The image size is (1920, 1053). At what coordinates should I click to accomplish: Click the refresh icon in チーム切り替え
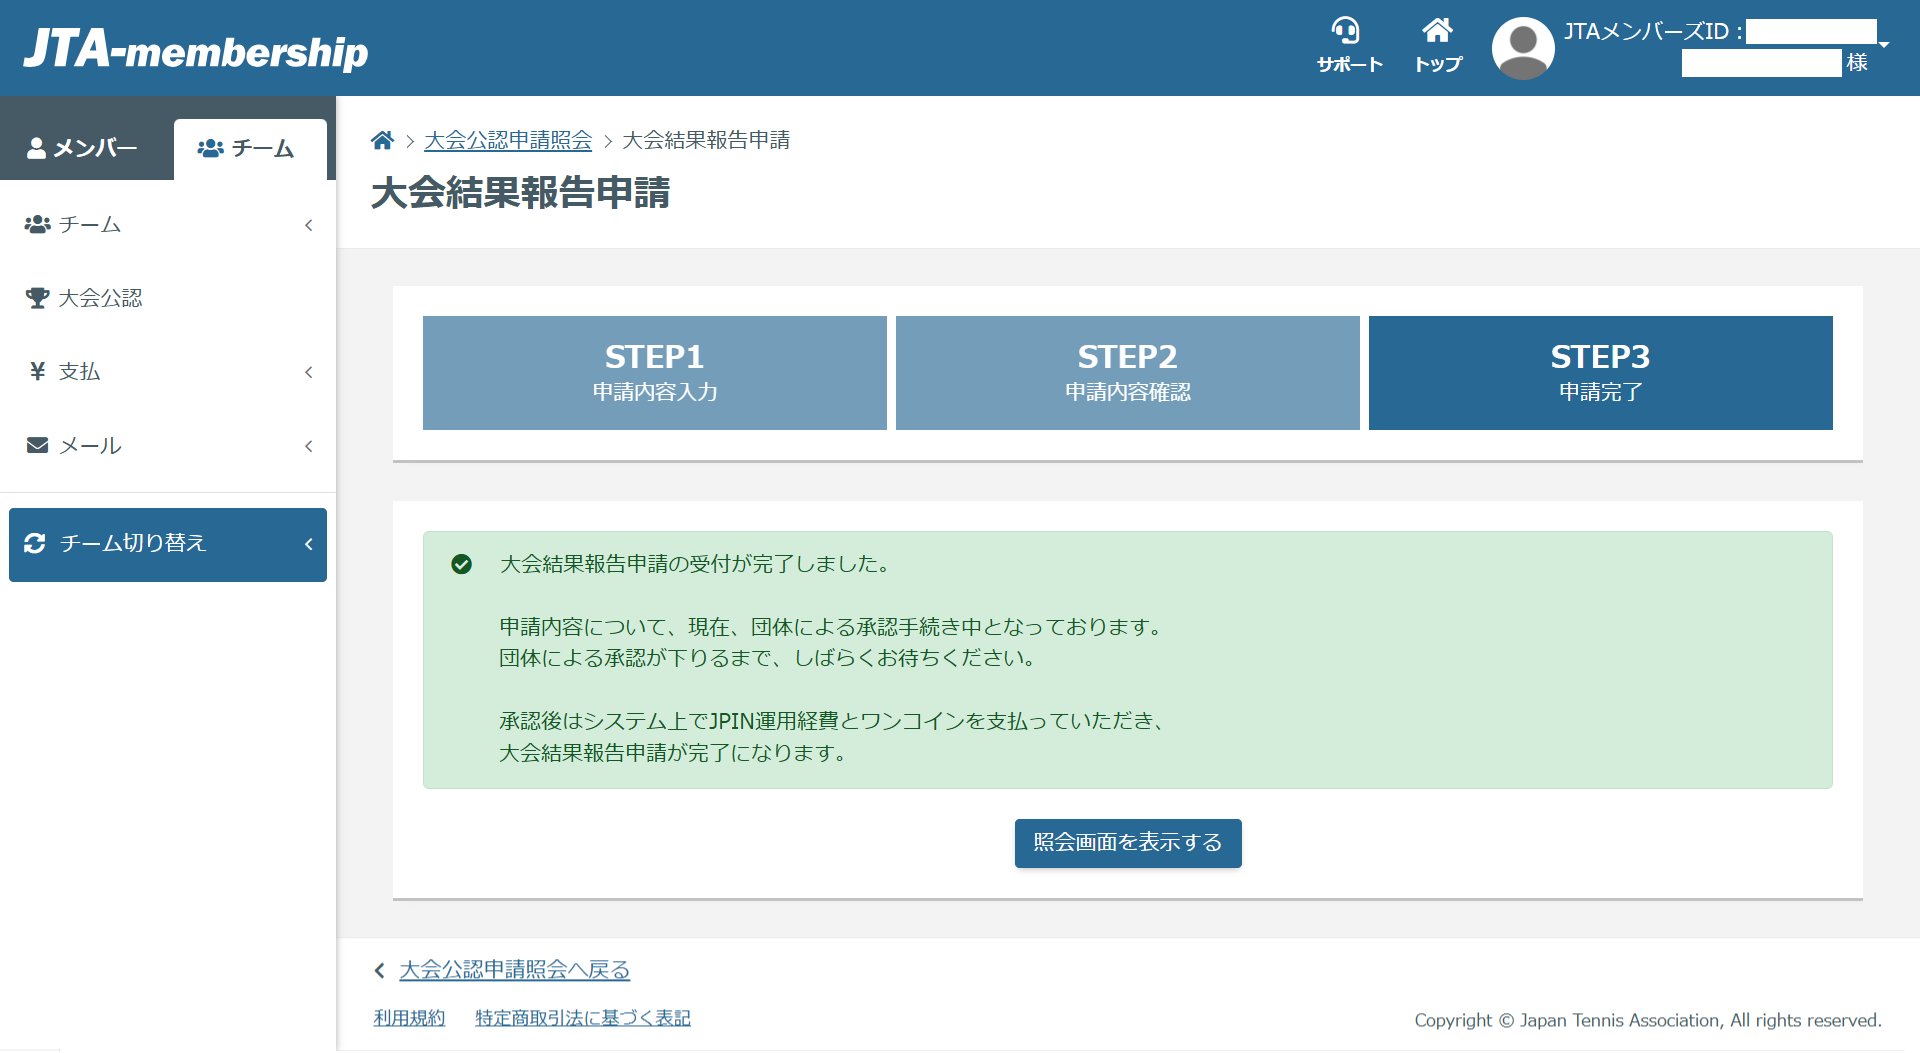(x=35, y=543)
